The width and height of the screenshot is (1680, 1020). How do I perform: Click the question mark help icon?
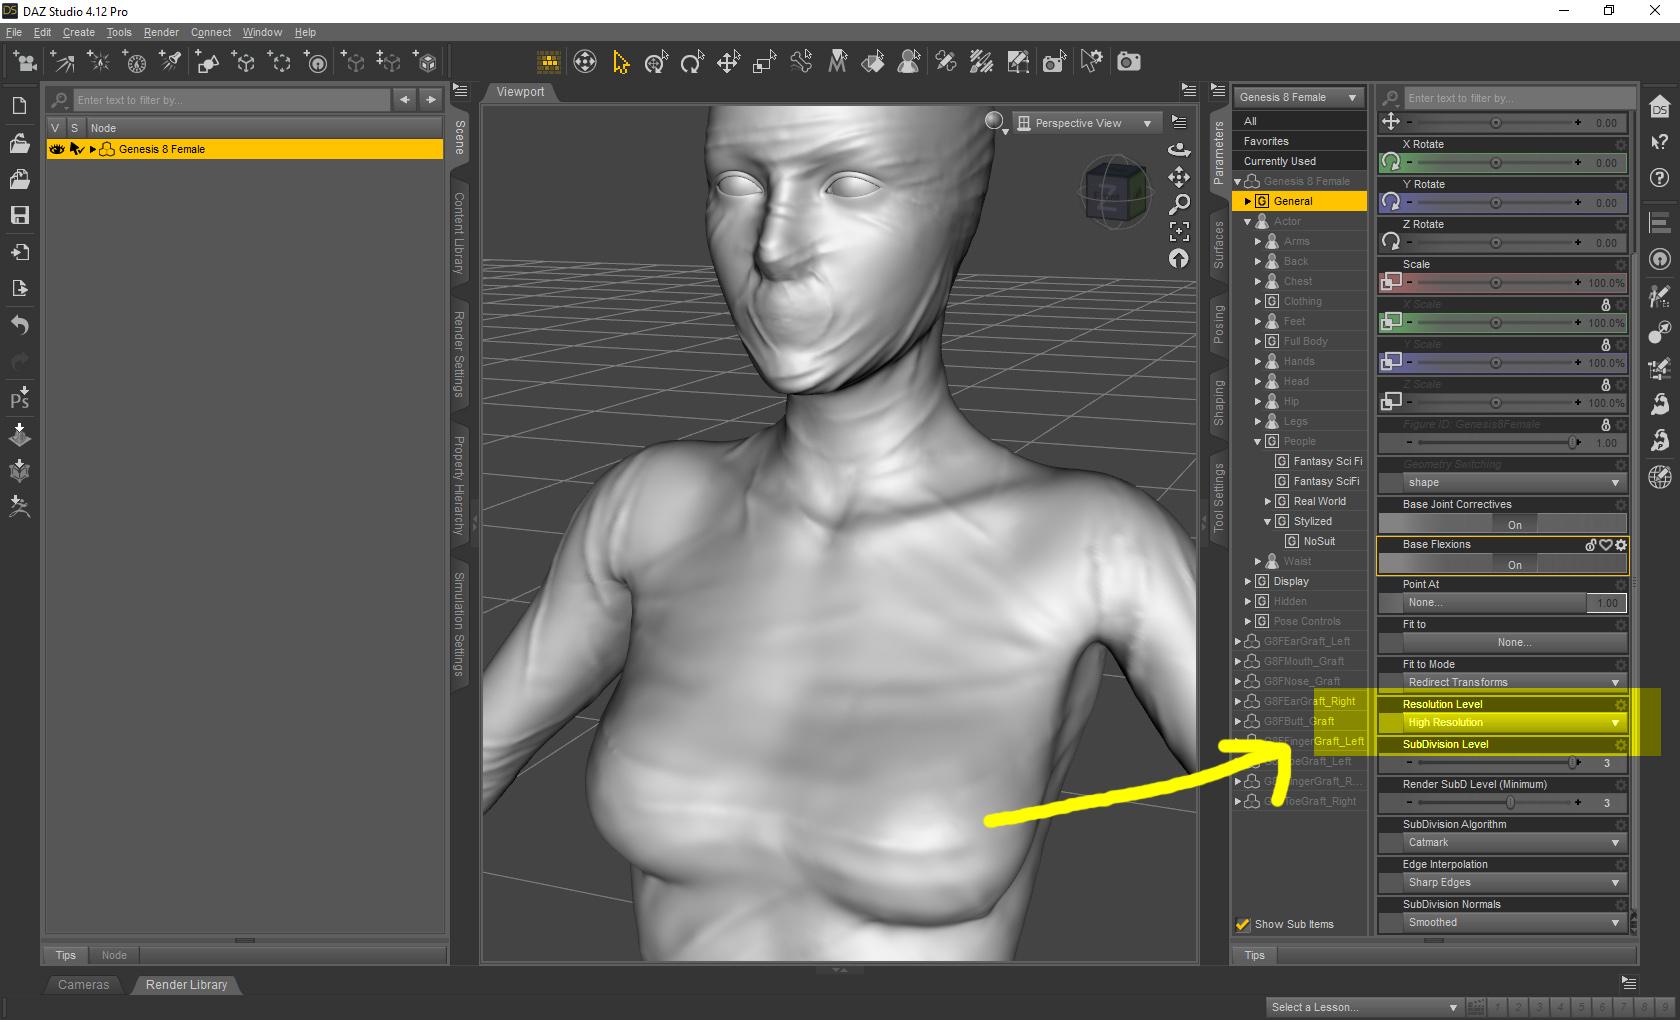click(1660, 178)
